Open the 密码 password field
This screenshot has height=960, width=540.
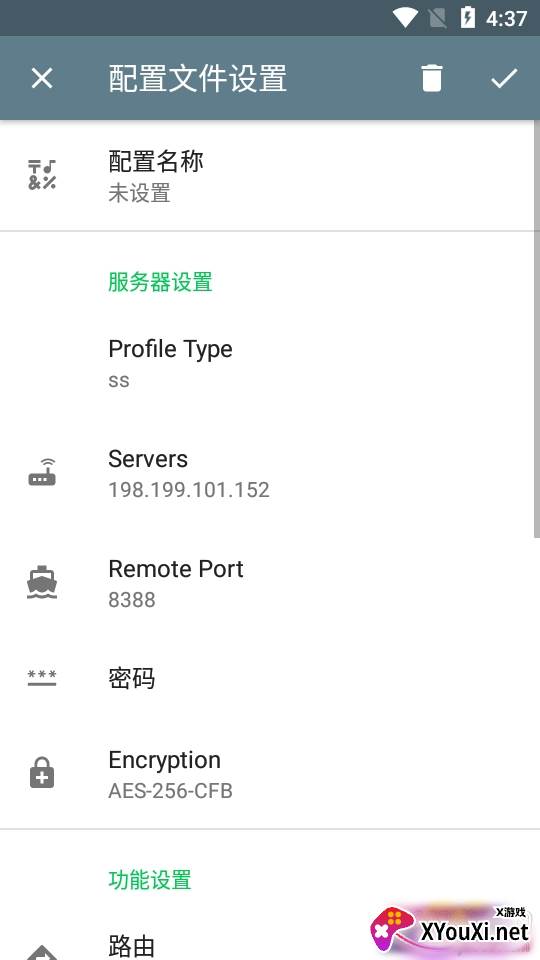coord(270,678)
